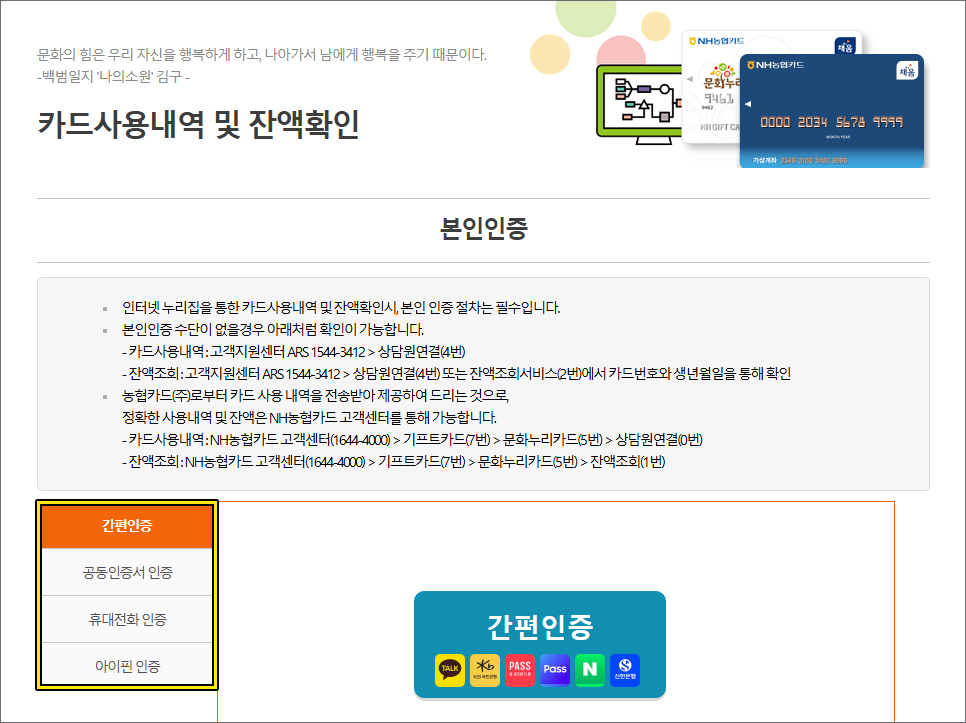The image size is (966, 723).
Task: Click the 본인인증 section heading
Action: (x=483, y=228)
